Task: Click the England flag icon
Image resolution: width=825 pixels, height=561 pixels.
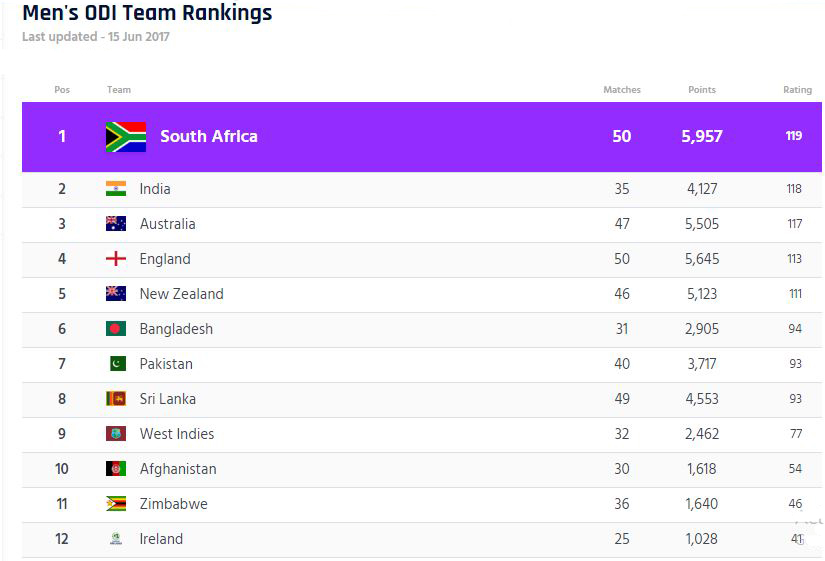Action: [x=116, y=259]
